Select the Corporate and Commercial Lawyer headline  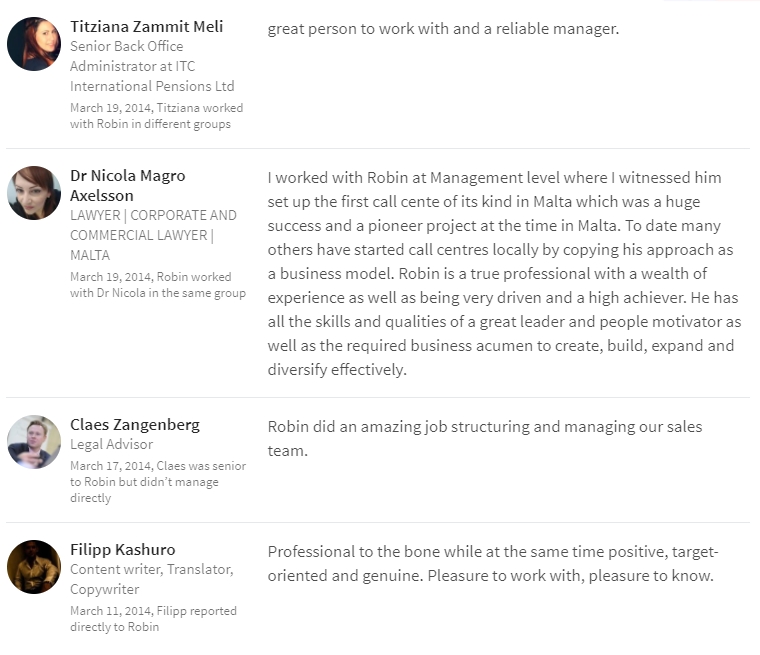153,235
